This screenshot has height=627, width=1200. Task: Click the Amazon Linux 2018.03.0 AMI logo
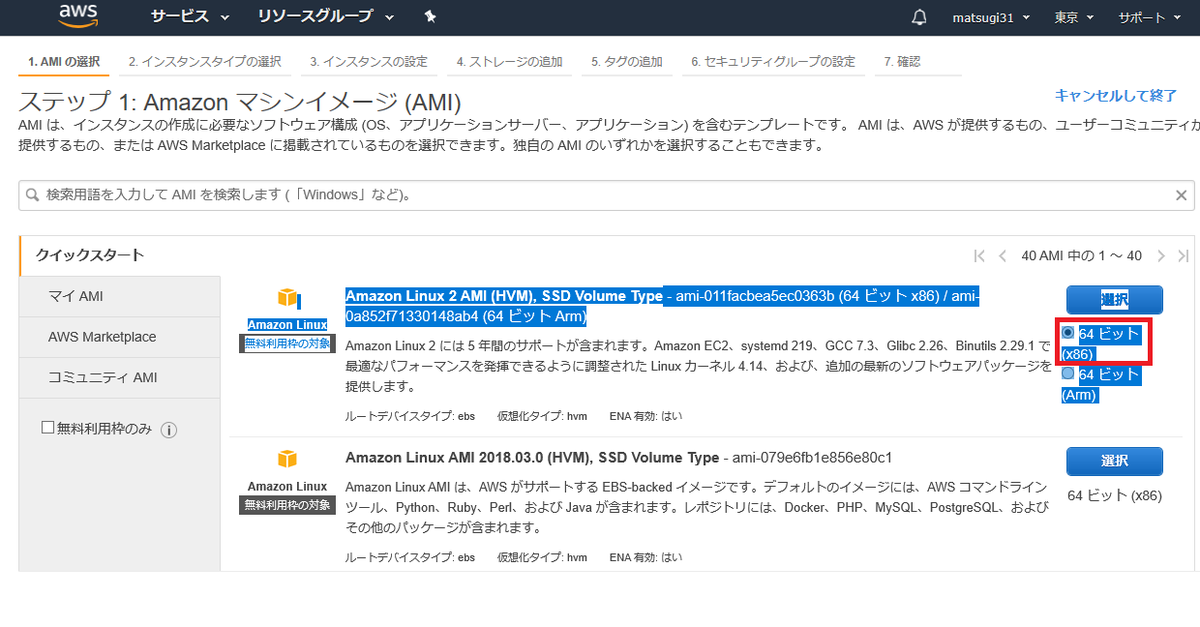288,459
